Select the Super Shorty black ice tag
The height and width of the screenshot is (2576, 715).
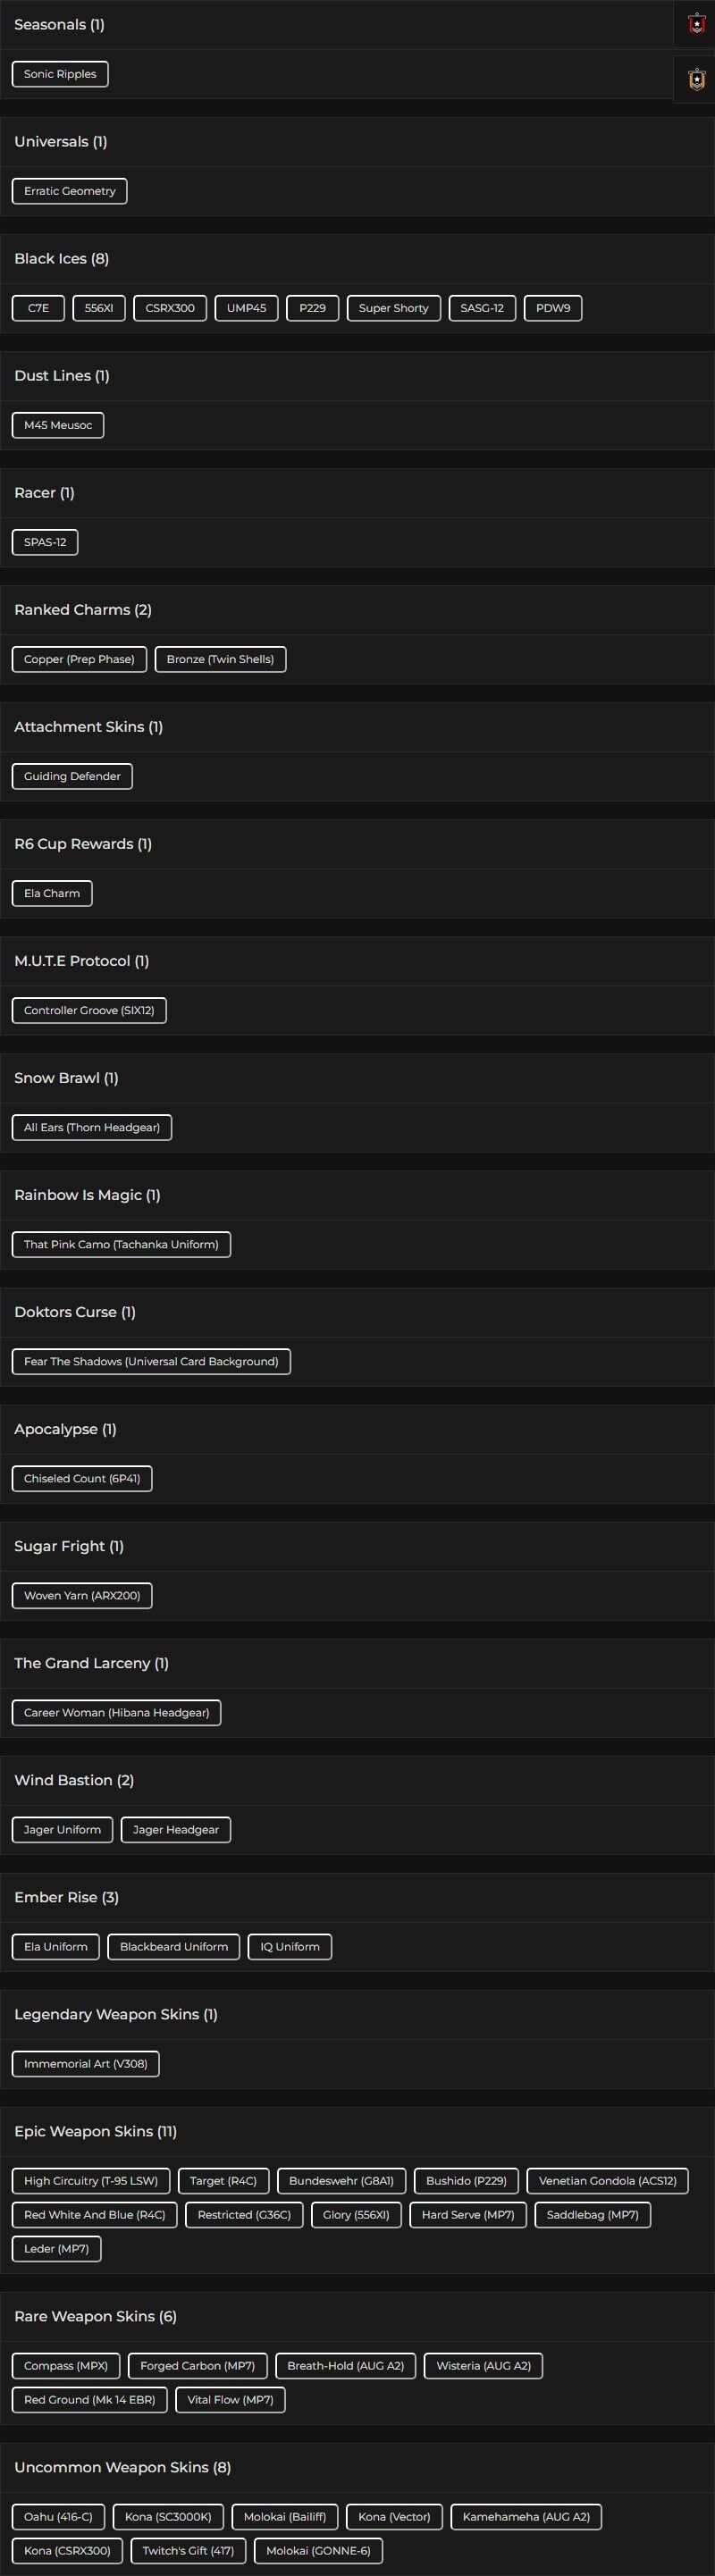(393, 308)
